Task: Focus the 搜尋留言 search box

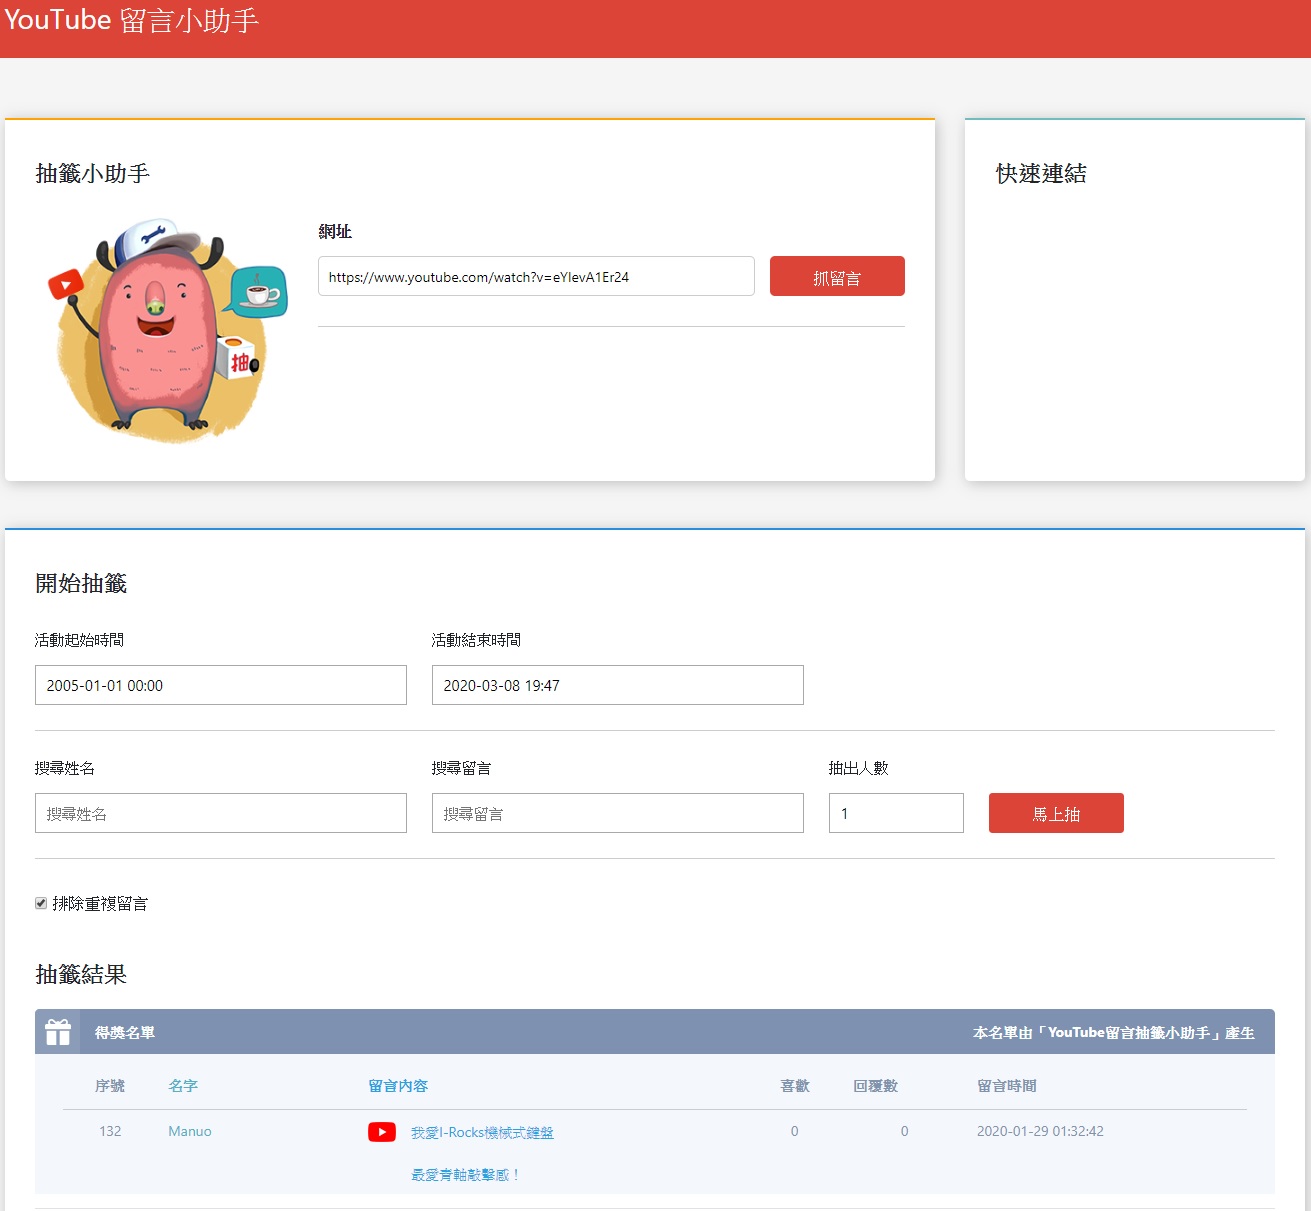Action: pyautogui.click(x=617, y=813)
